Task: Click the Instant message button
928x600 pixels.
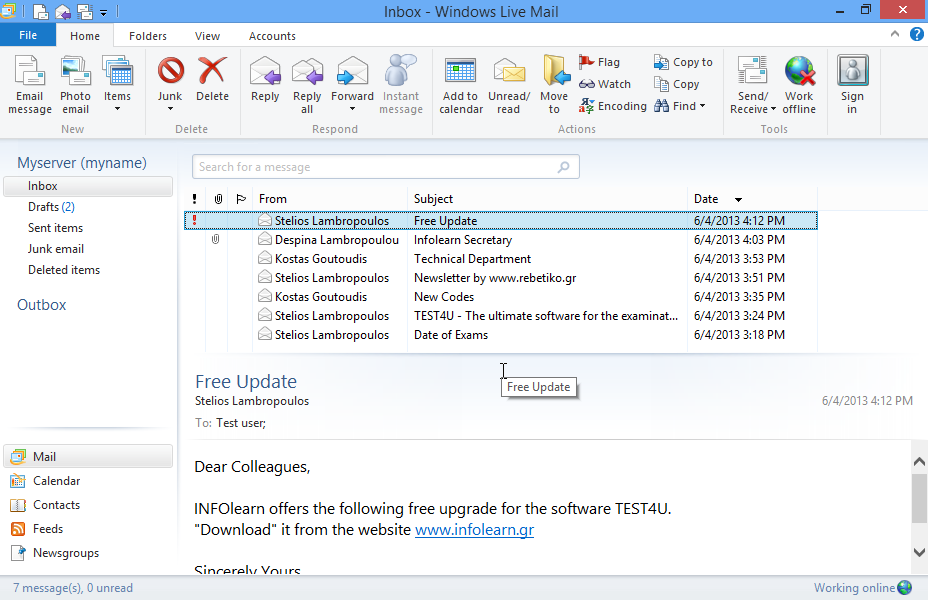Action: [x=401, y=85]
